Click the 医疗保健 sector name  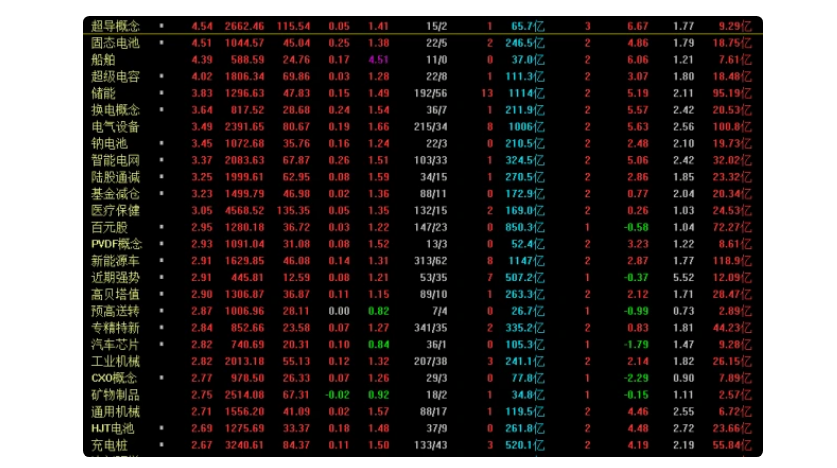click(115, 210)
